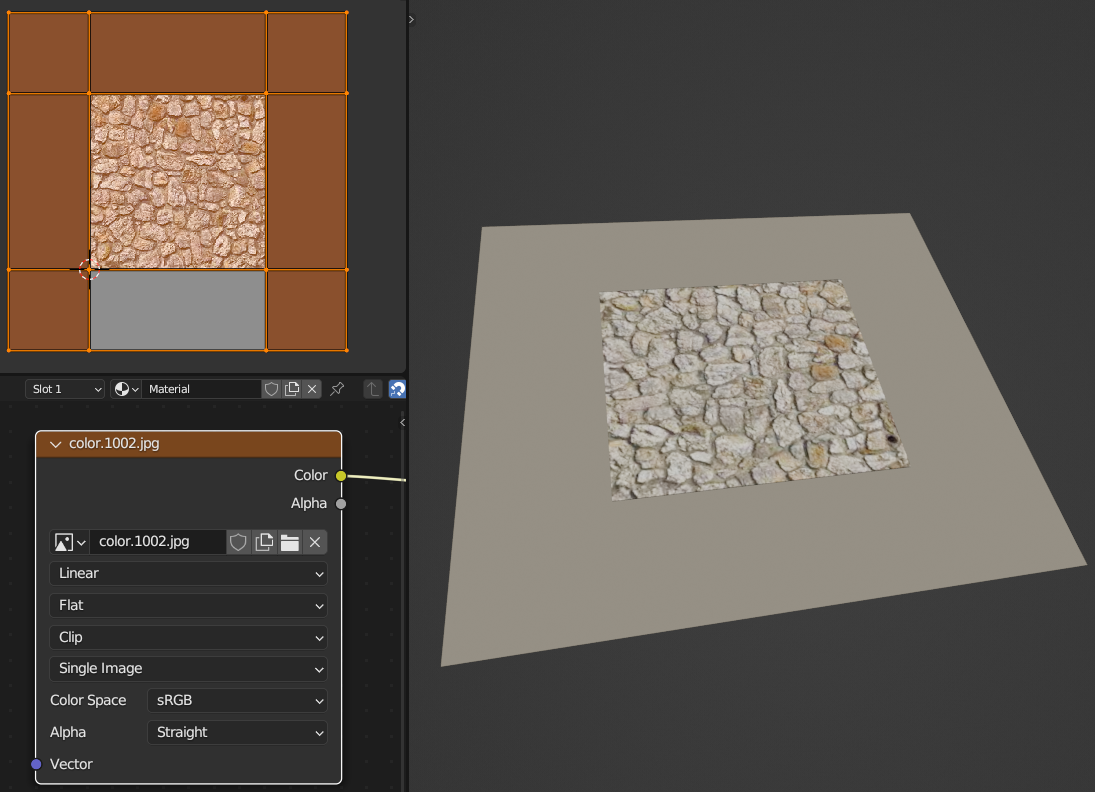This screenshot has width=1095, height=792.
Task: Open the Single Image source dropdown
Action: [189, 669]
